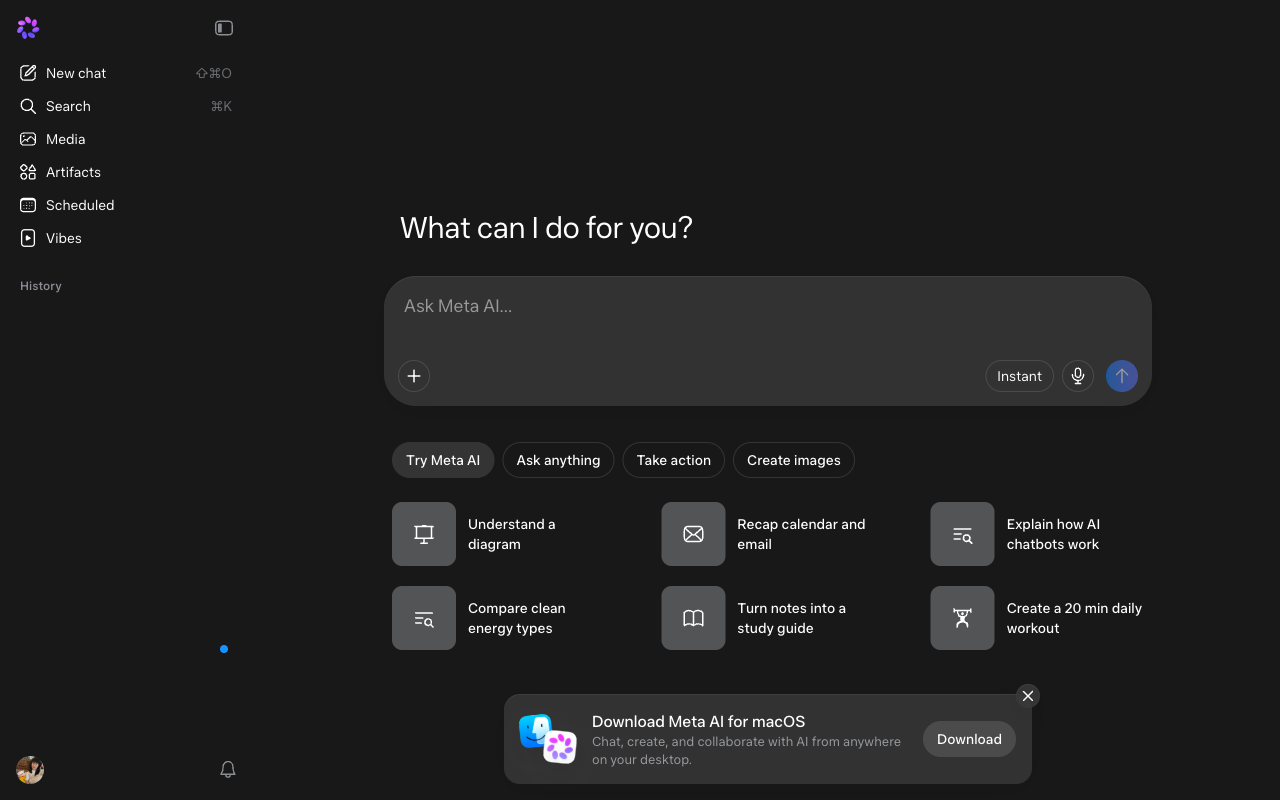Click the Explain how AI chatbots work icon
This screenshot has height=800, width=1280.
pos(962,534)
